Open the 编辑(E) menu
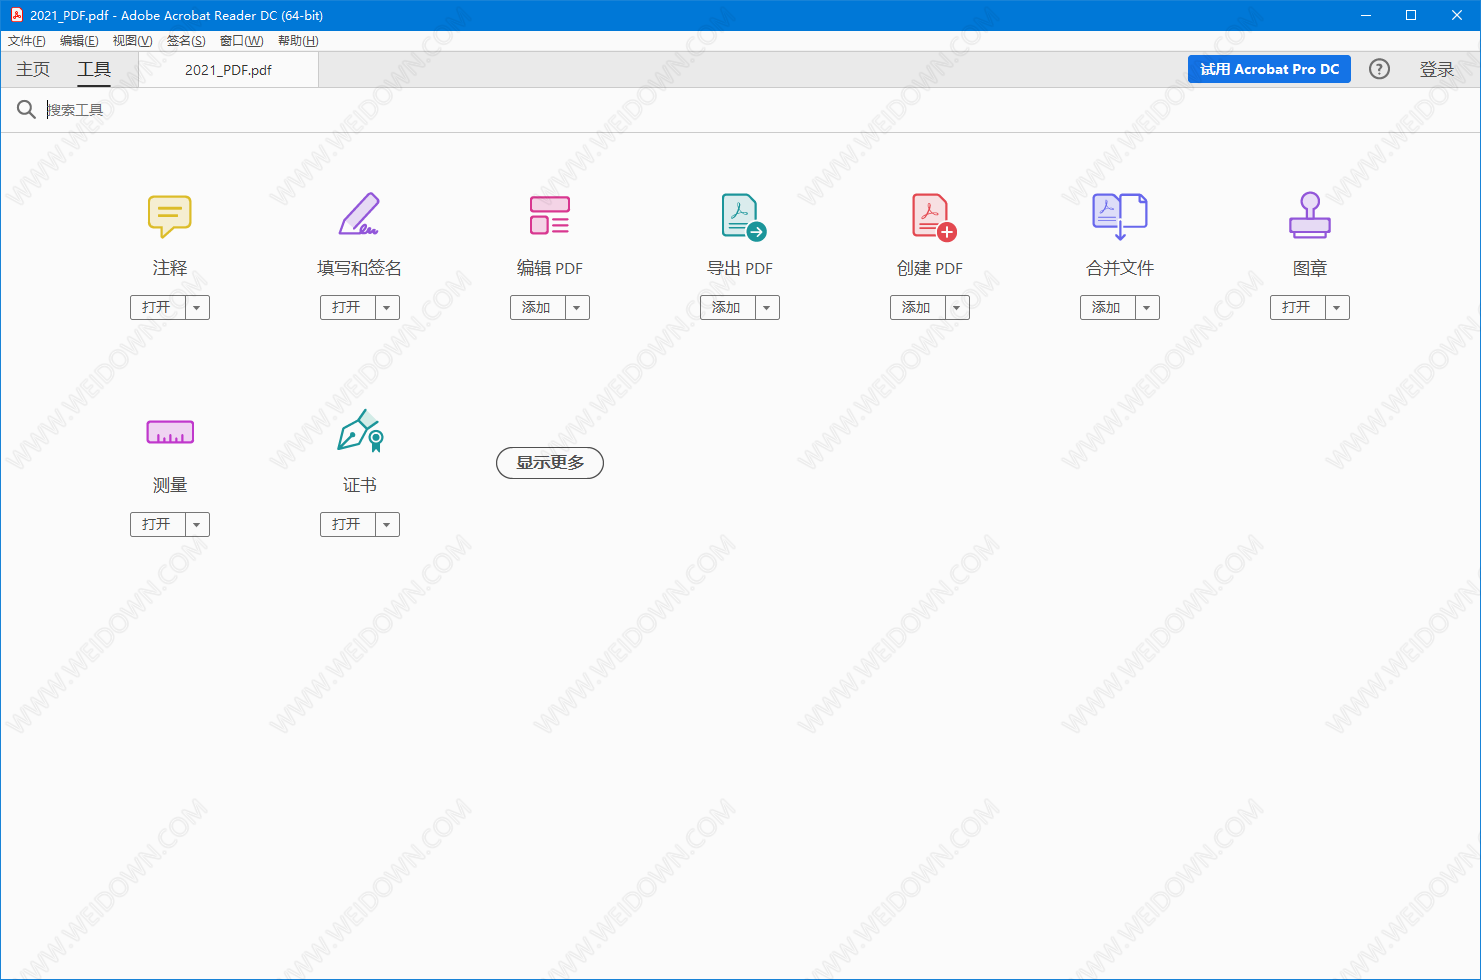 [x=79, y=41]
